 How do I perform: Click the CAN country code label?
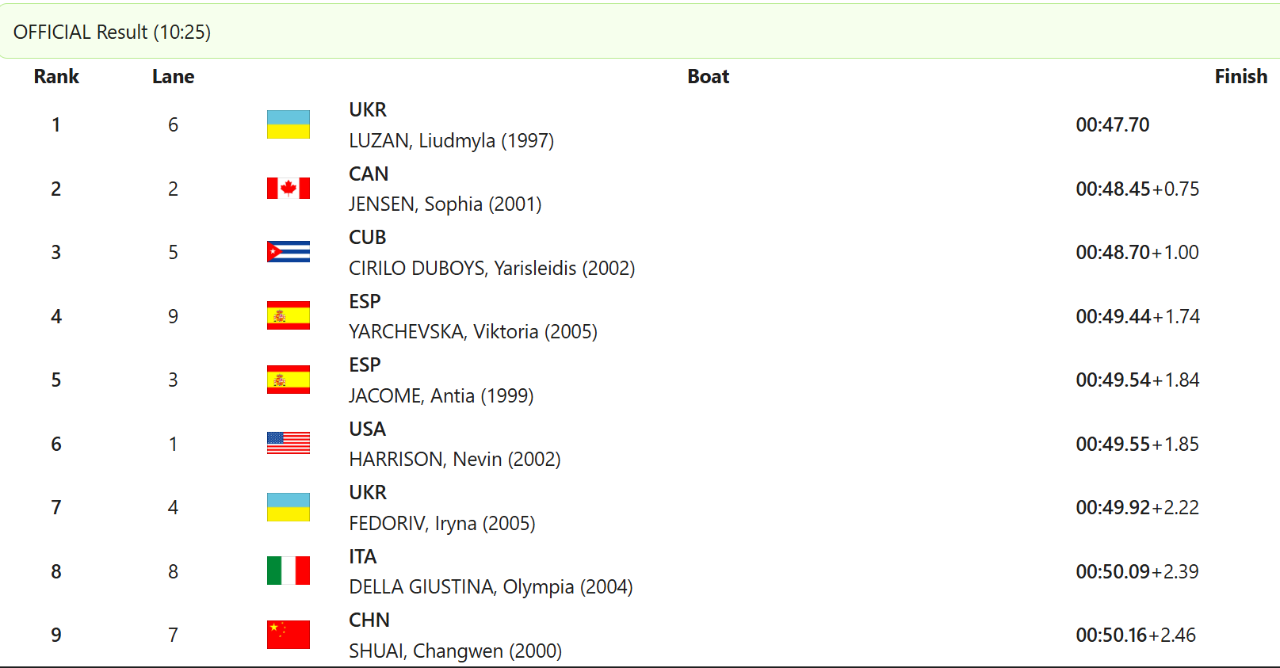[x=368, y=174]
